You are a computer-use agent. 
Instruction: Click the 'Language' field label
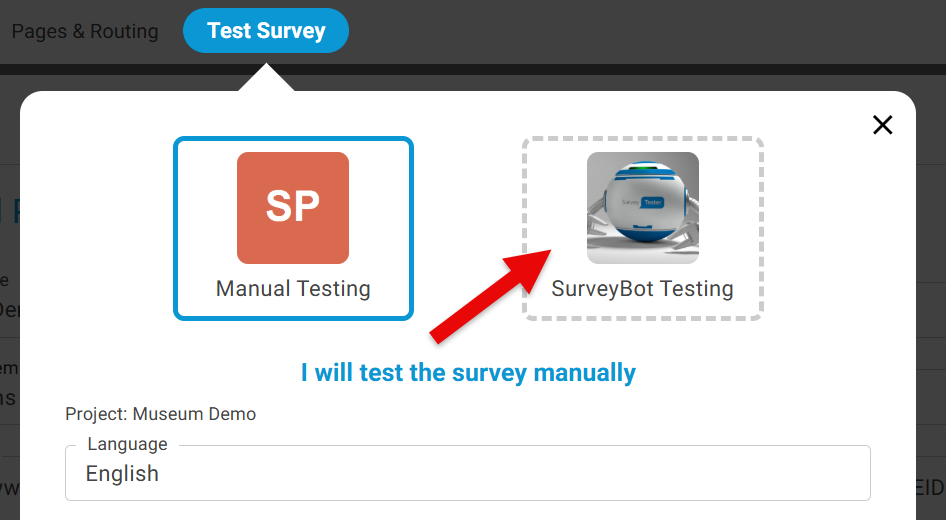pyautogui.click(x=127, y=444)
